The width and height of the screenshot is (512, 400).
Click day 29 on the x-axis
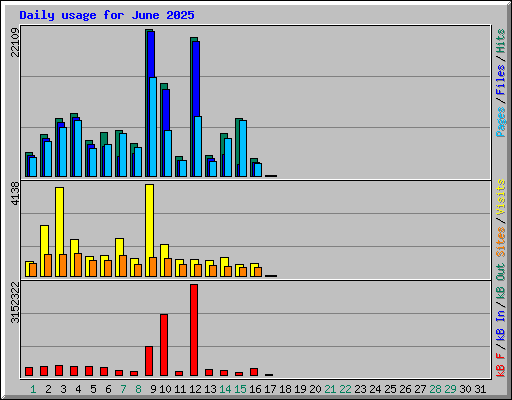tap(451, 389)
